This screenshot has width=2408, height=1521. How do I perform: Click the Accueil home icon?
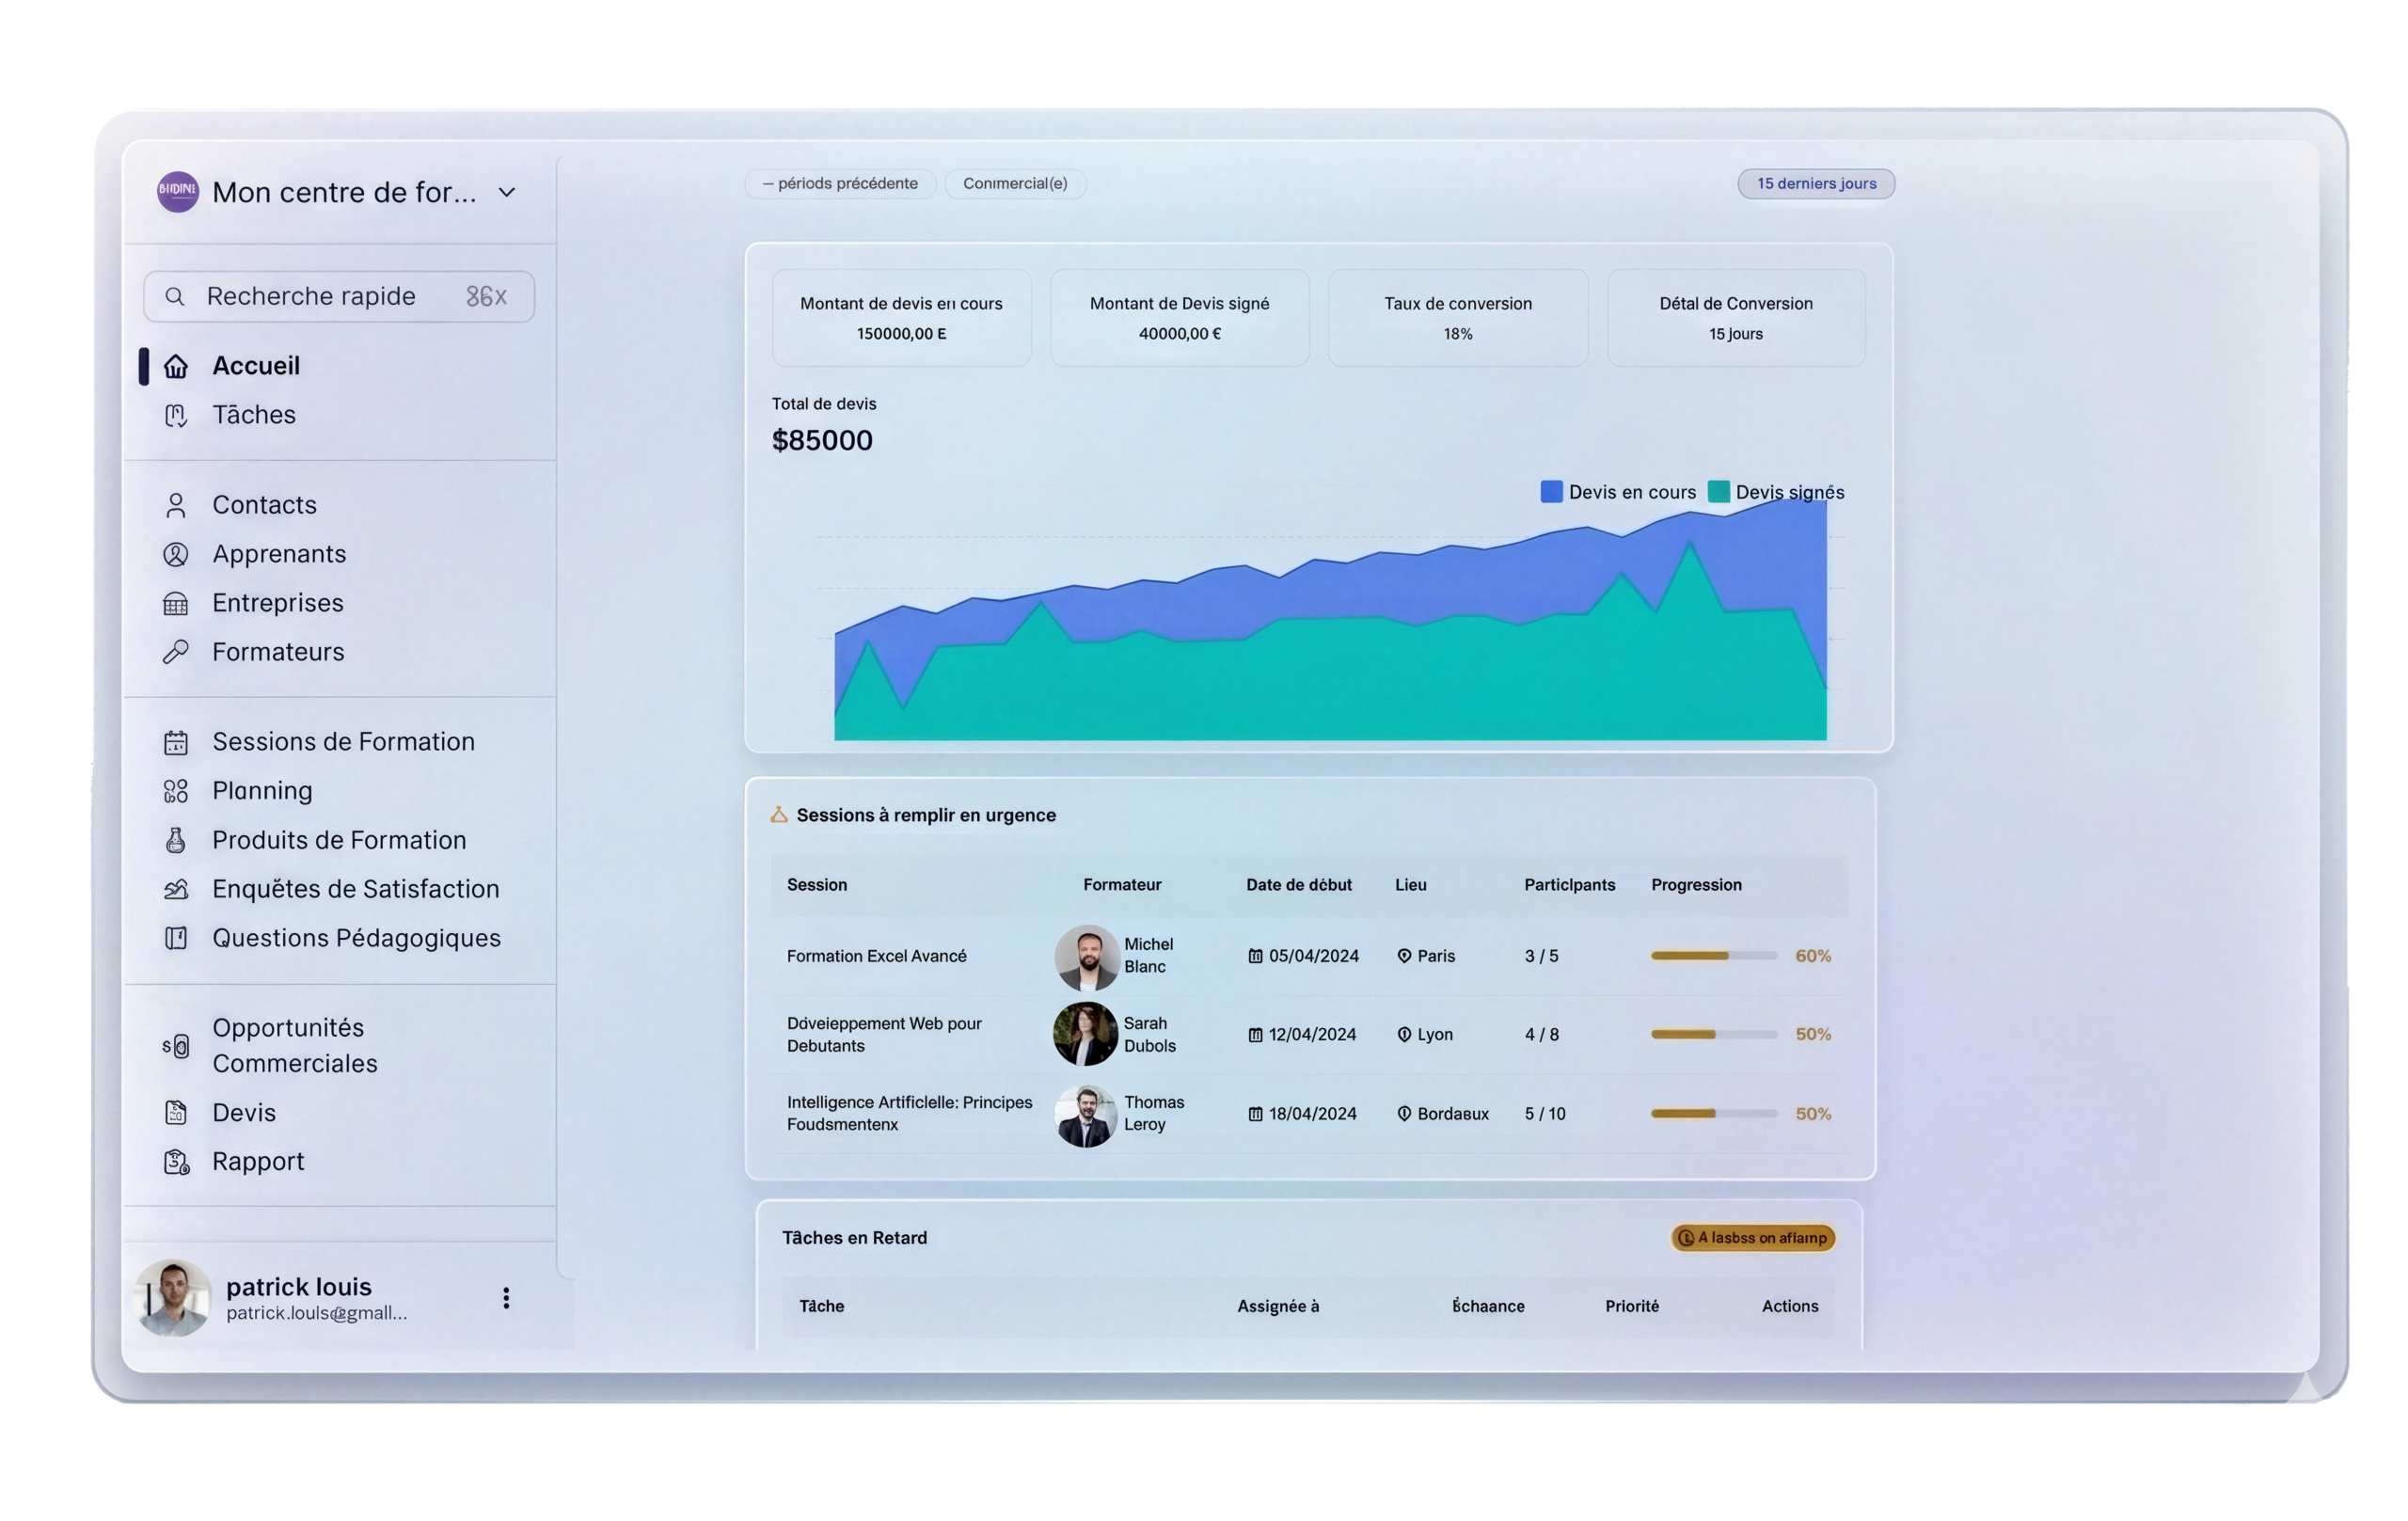[x=176, y=366]
